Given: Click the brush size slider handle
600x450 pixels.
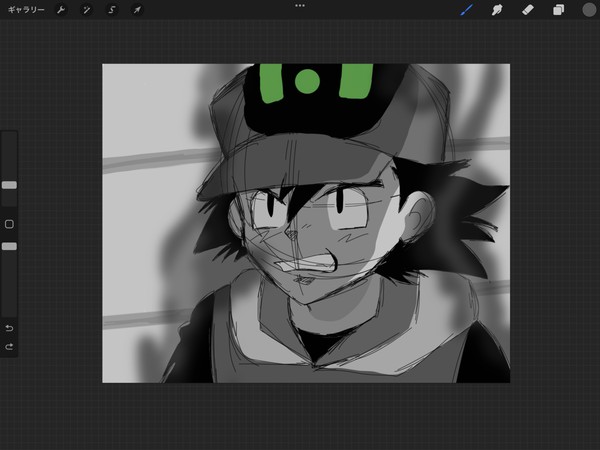Looking at the screenshot, I should click(9, 185).
